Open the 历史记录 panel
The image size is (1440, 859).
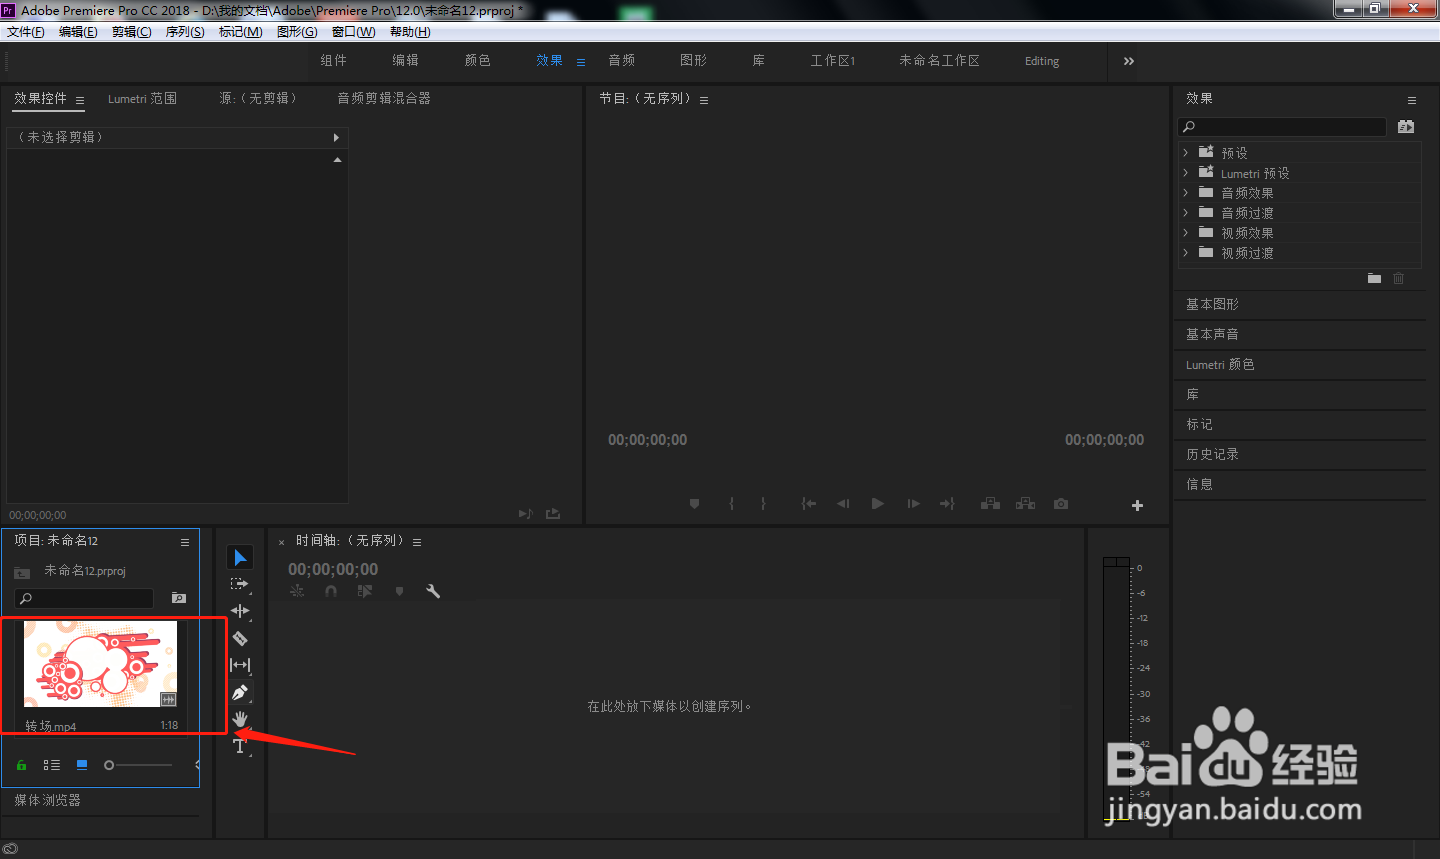pyautogui.click(x=1212, y=454)
